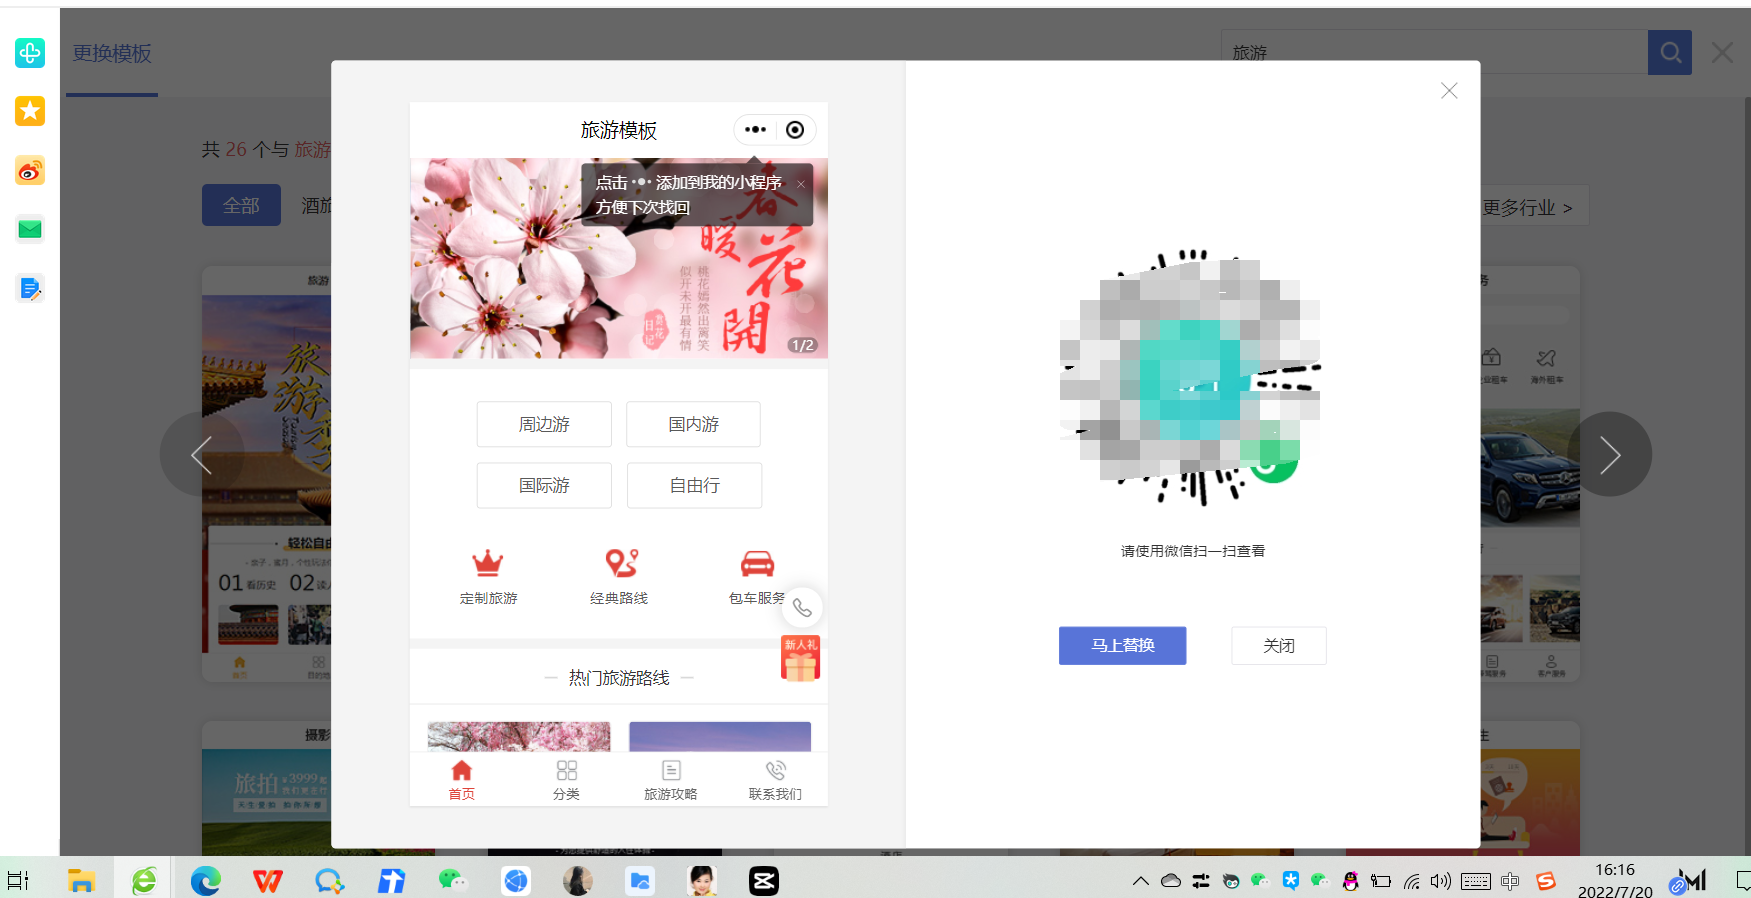Select the 首页 home tab in preview
Image resolution: width=1751 pixels, height=898 pixels.
click(x=462, y=780)
